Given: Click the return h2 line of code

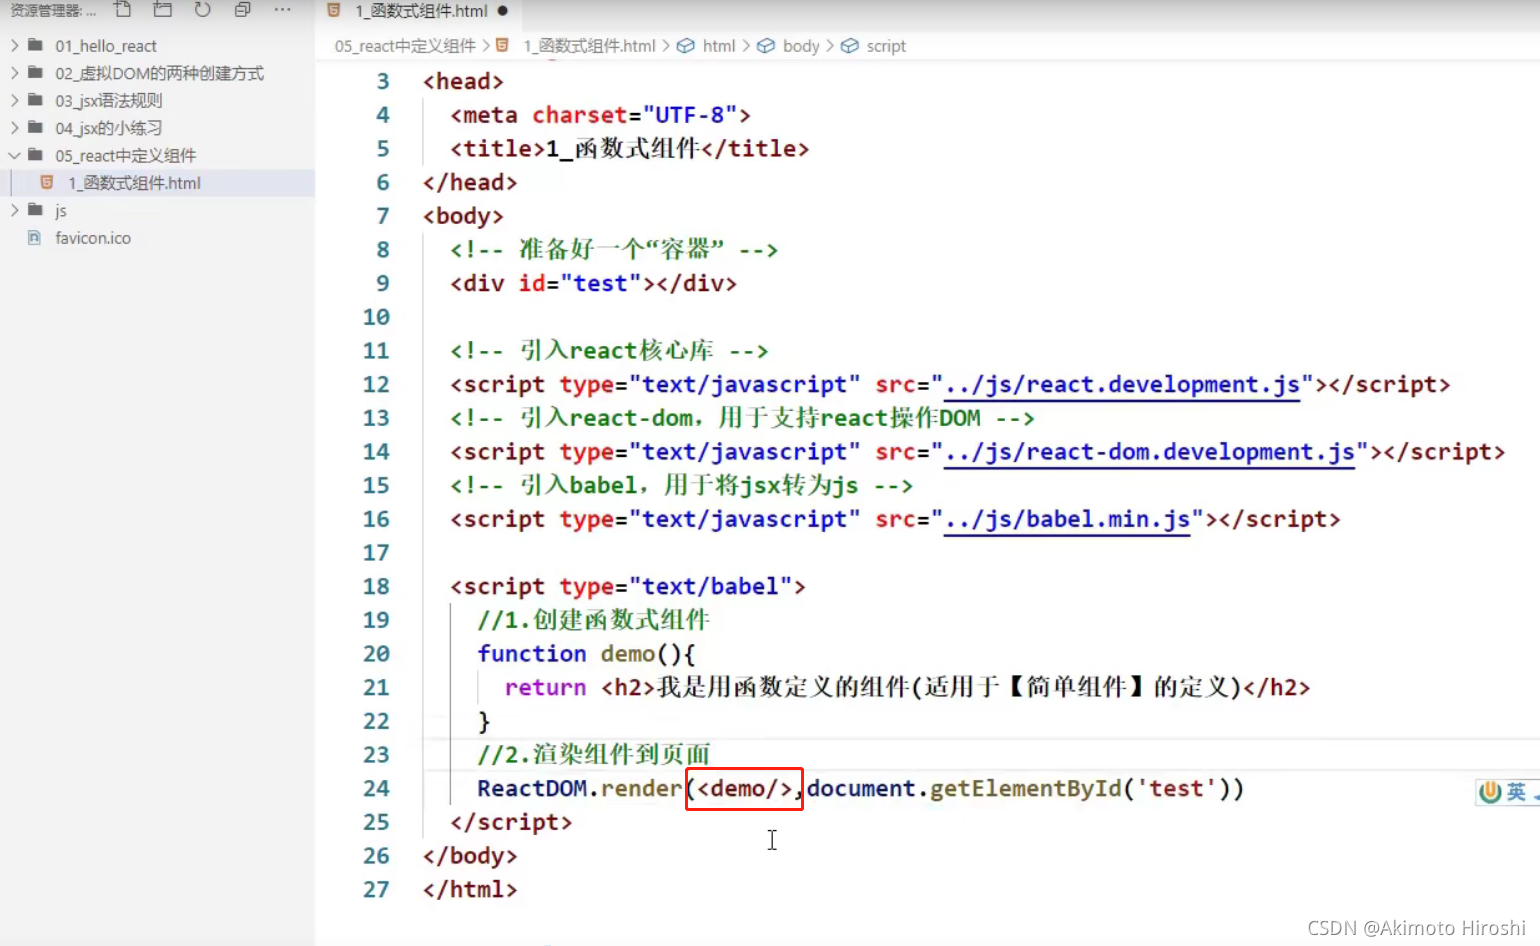Looking at the screenshot, I should (x=907, y=688).
